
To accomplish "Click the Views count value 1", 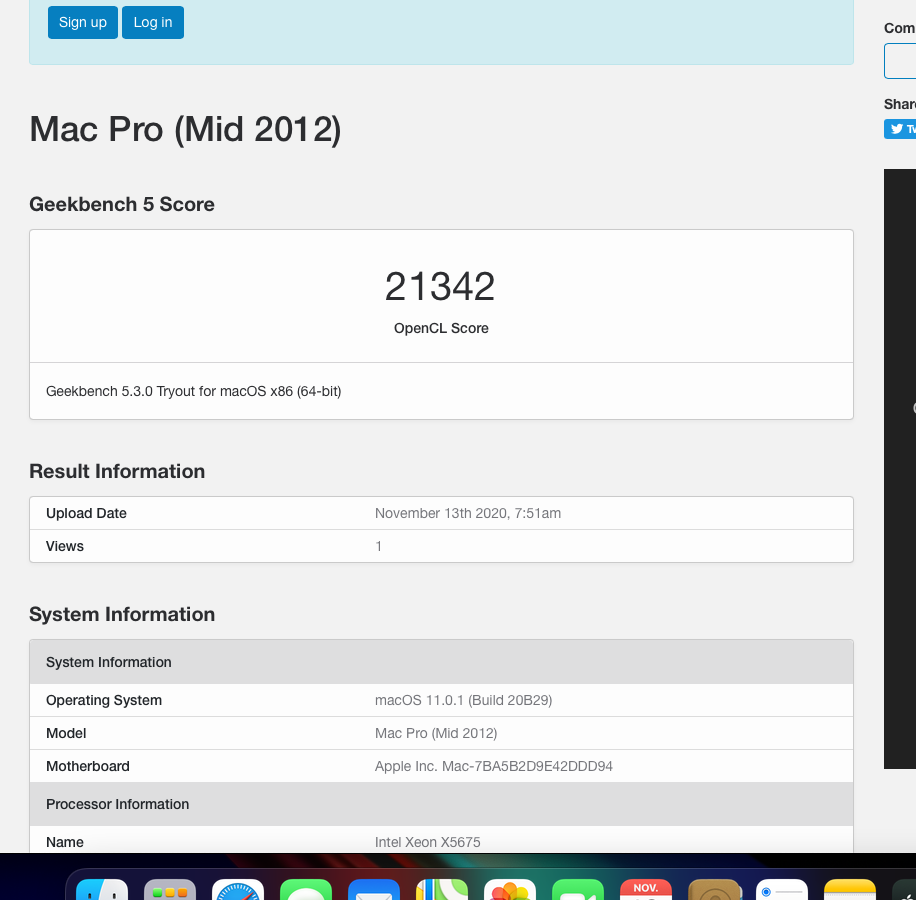I will pyautogui.click(x=379, y=546).
